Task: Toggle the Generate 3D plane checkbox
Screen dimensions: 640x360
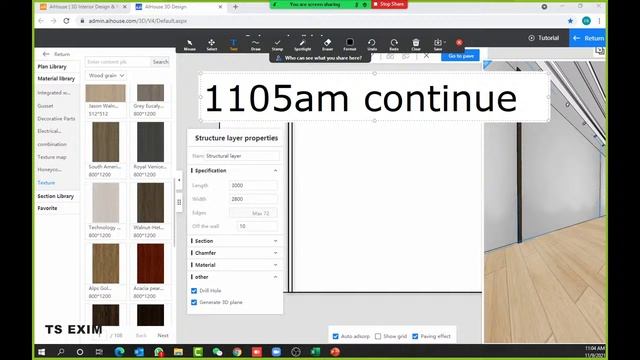Action: [194, 302]
